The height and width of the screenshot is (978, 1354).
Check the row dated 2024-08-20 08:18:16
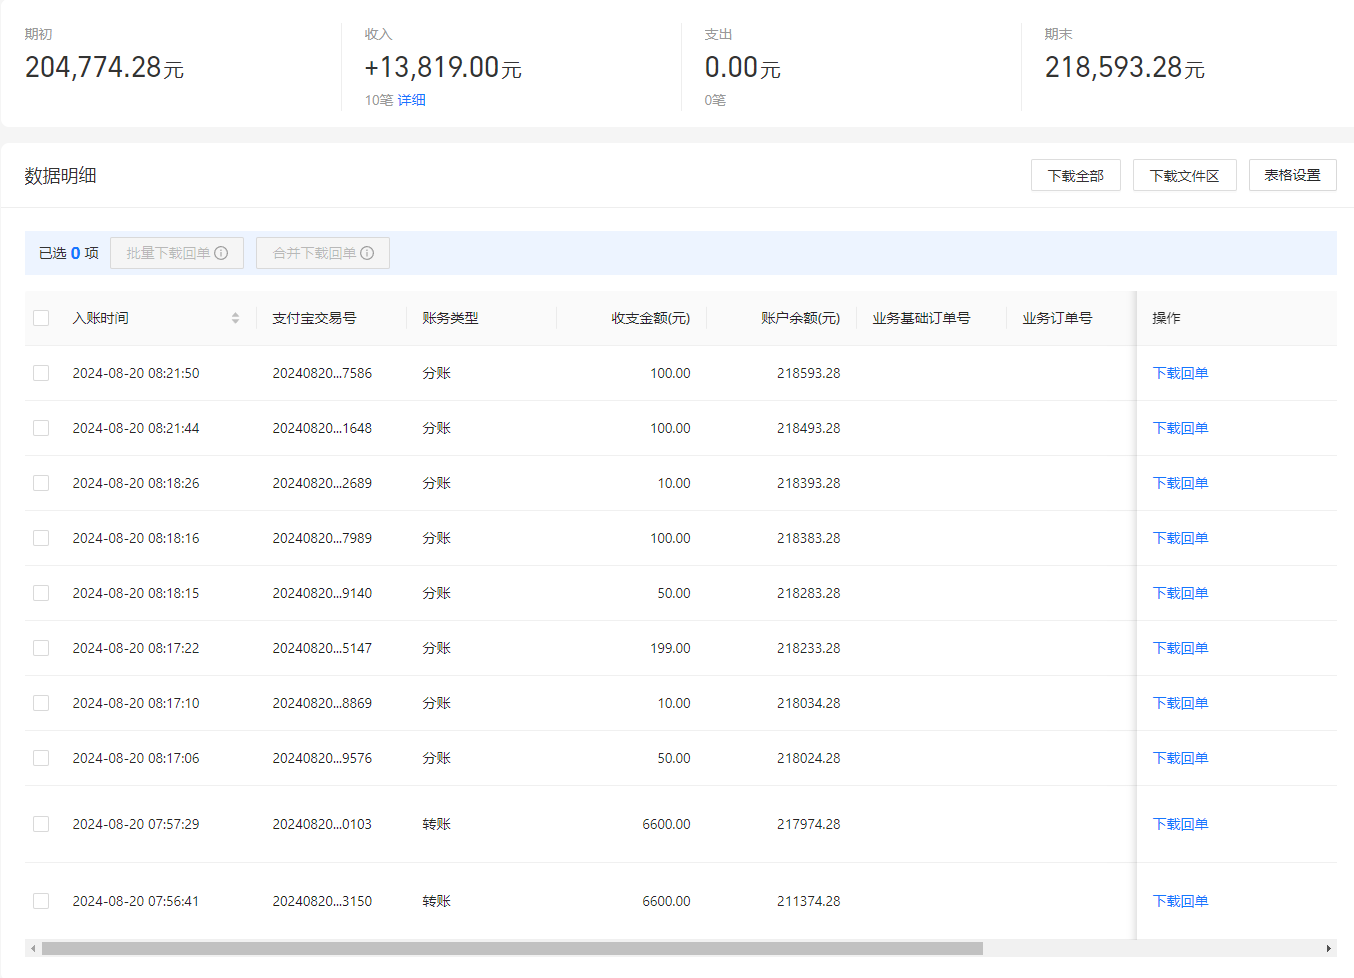click(x=41, y=538)
